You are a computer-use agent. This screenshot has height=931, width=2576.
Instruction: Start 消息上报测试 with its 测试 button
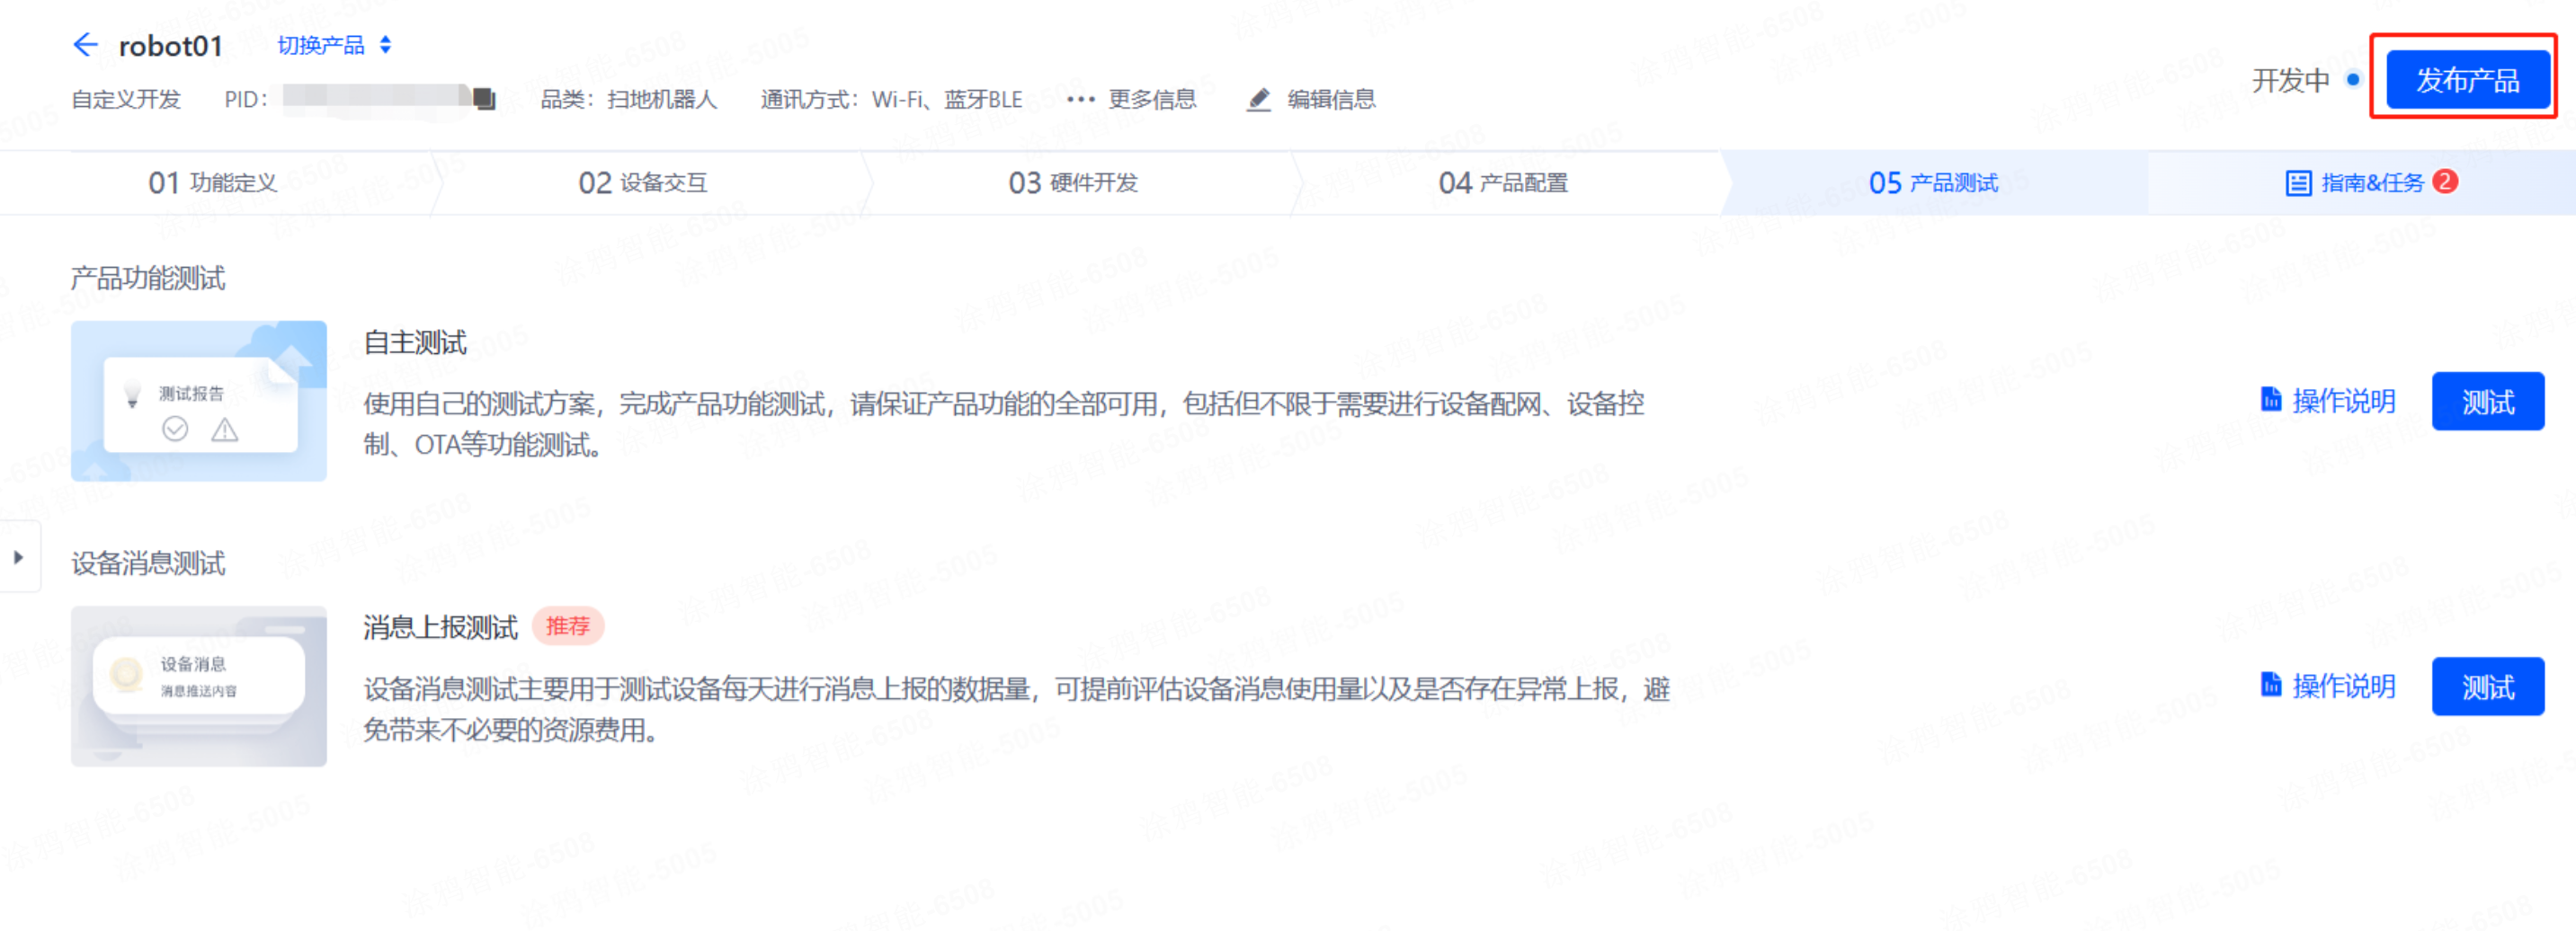(x=2487, y=687)
